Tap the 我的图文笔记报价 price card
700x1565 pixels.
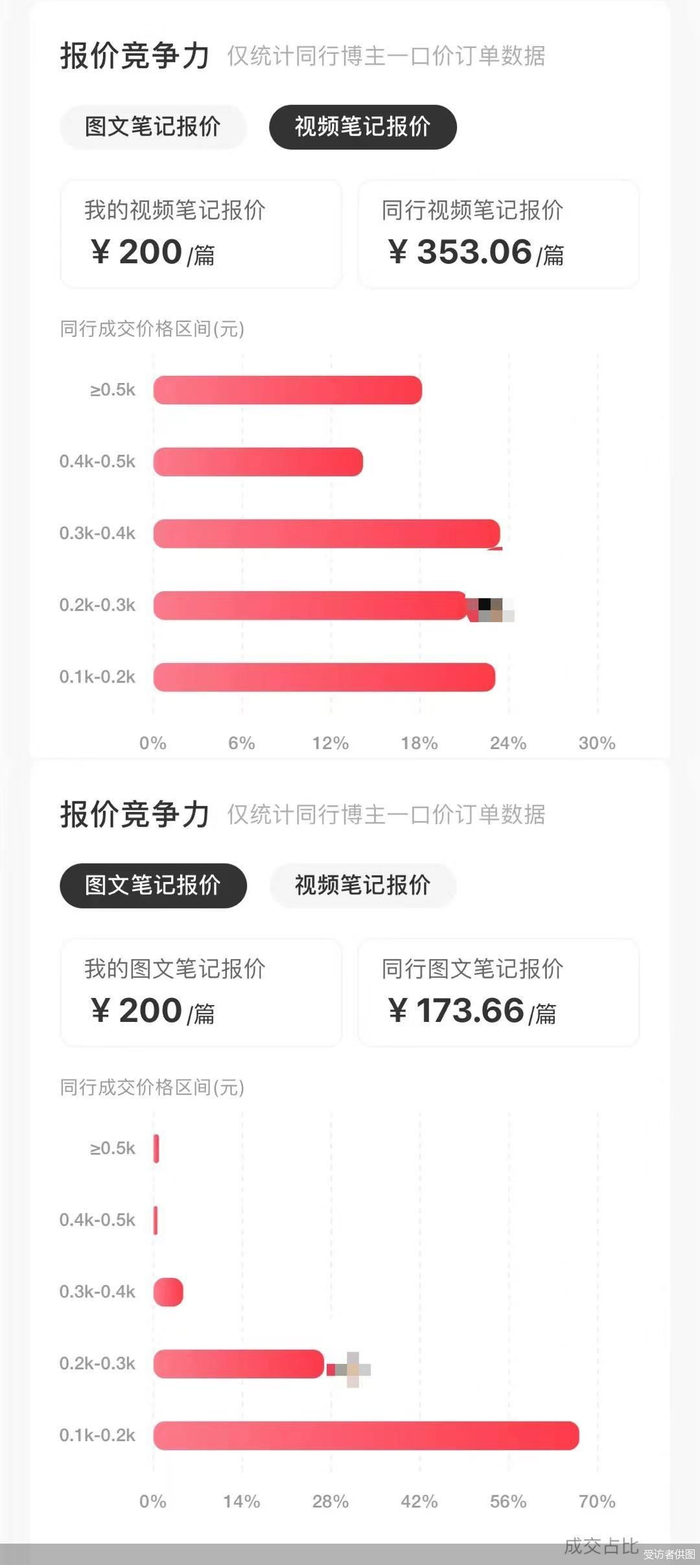[201, 992]
